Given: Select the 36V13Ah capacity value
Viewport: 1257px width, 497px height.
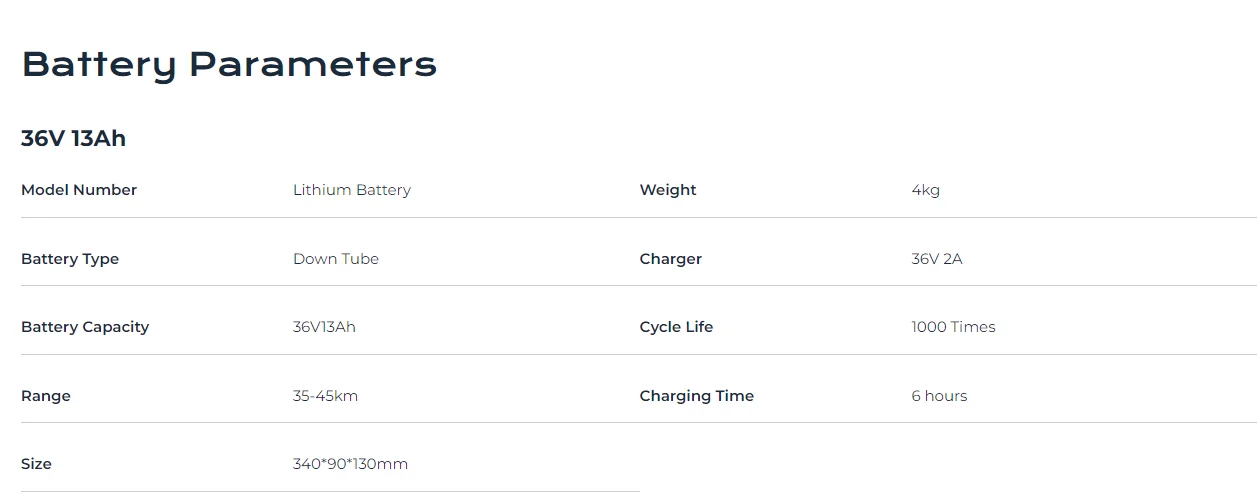Looking at the screenshot, I should tap(324, 327).
